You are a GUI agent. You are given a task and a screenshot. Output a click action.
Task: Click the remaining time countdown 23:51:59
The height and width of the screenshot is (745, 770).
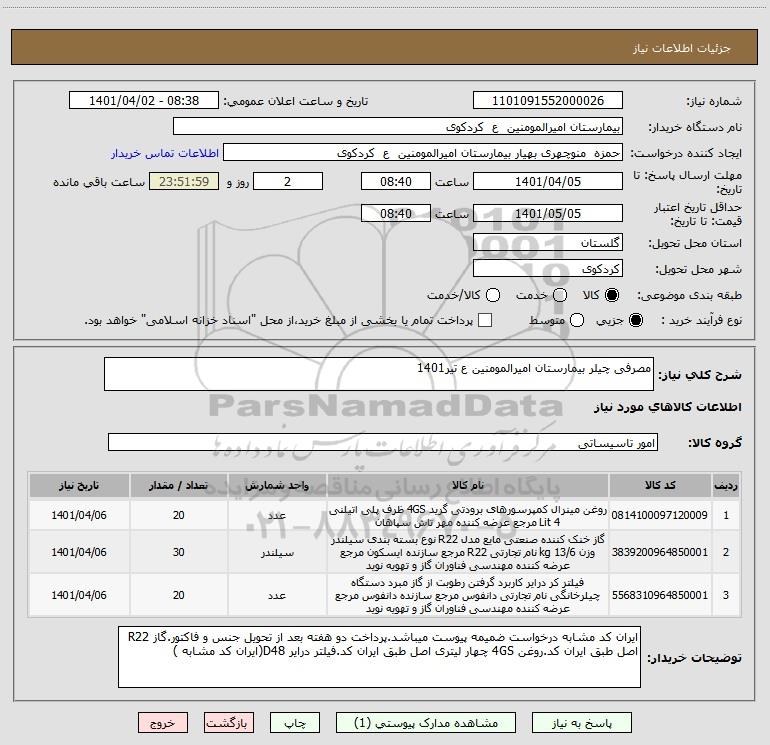pos(184,181)
